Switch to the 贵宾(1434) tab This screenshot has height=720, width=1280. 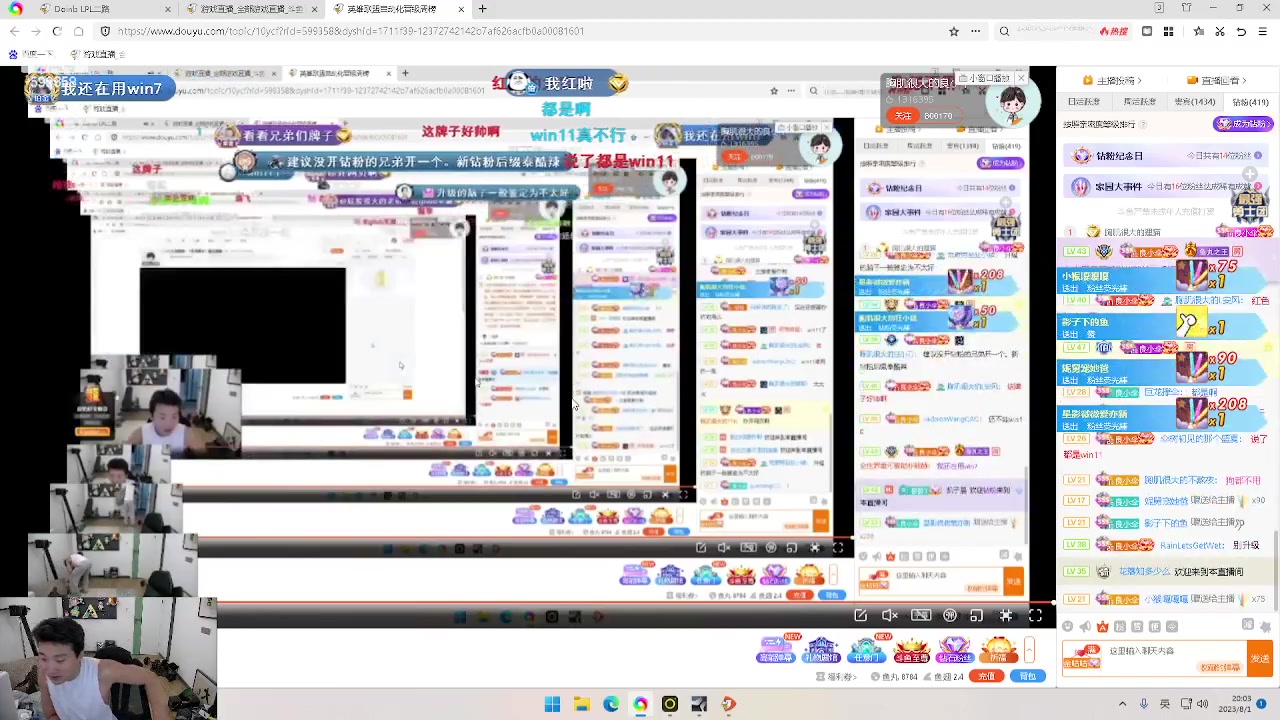tap(1194, 102)
